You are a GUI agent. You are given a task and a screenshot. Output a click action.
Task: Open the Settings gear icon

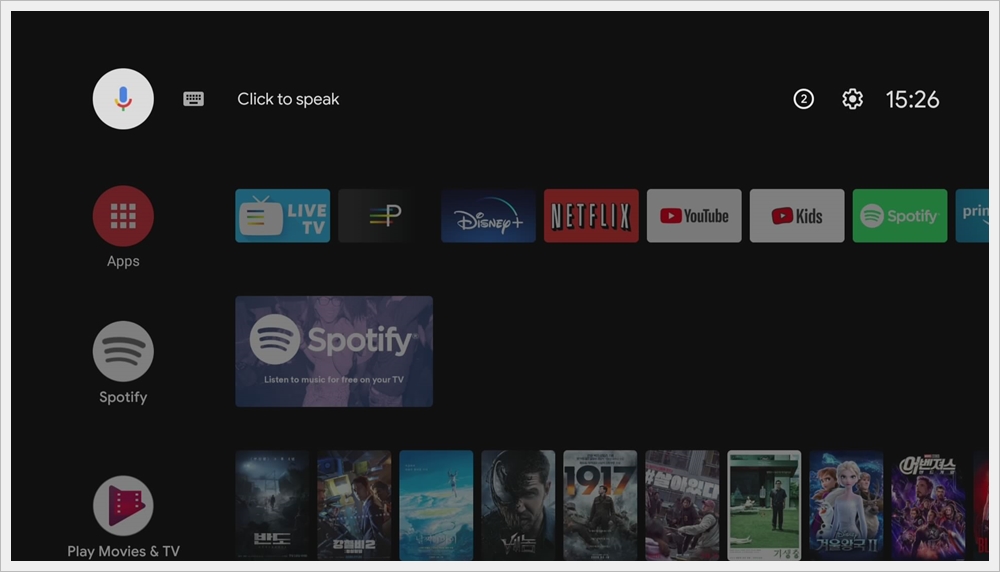(x=853, y=99)
